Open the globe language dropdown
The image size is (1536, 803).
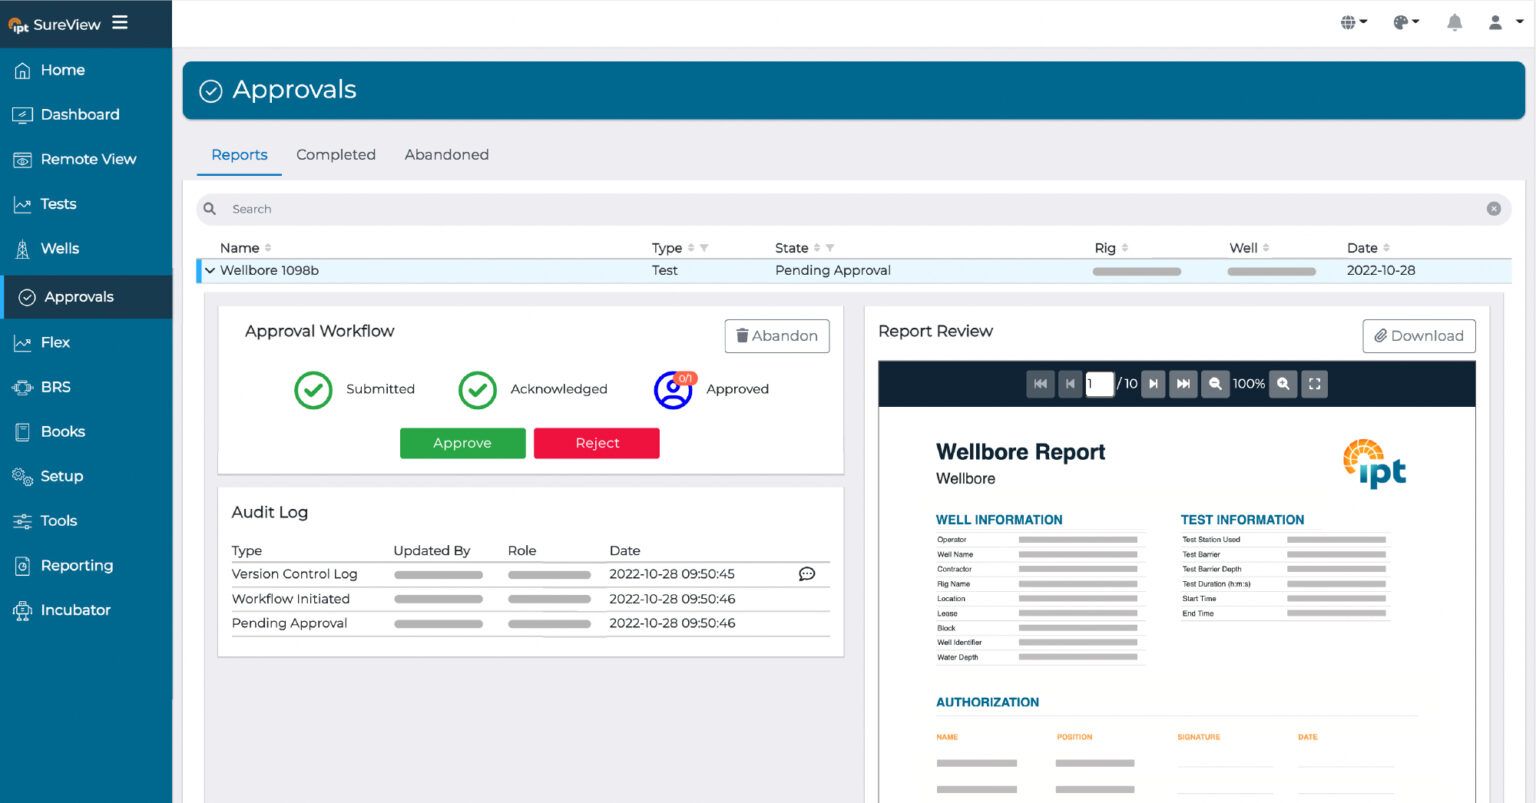(1353, 22)
